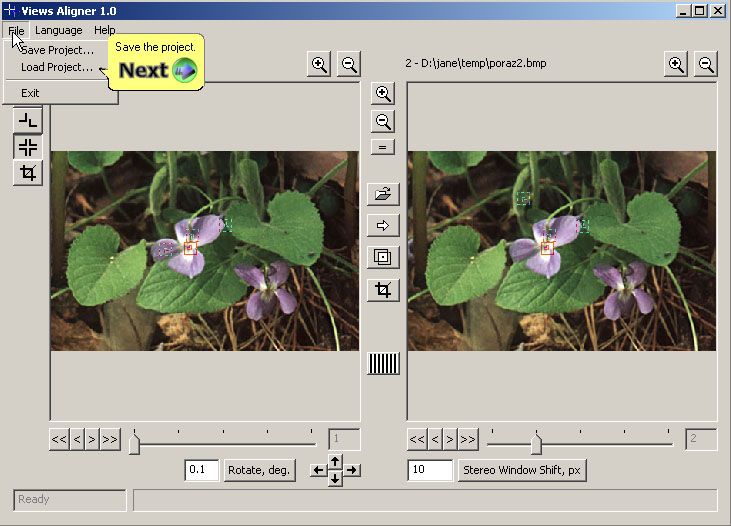Click the equals sign button in center toolbar
731x526 pixels.
pos(382,147)
